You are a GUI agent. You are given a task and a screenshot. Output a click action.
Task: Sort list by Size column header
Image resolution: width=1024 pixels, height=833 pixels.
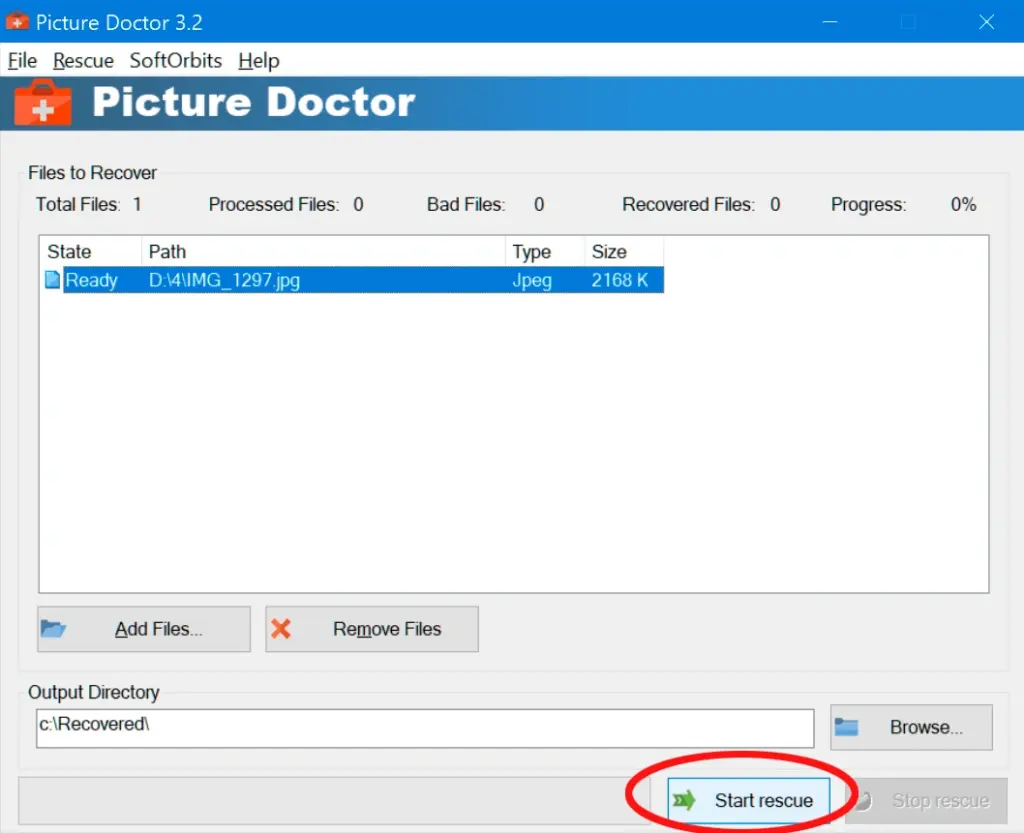coord(622,251)
